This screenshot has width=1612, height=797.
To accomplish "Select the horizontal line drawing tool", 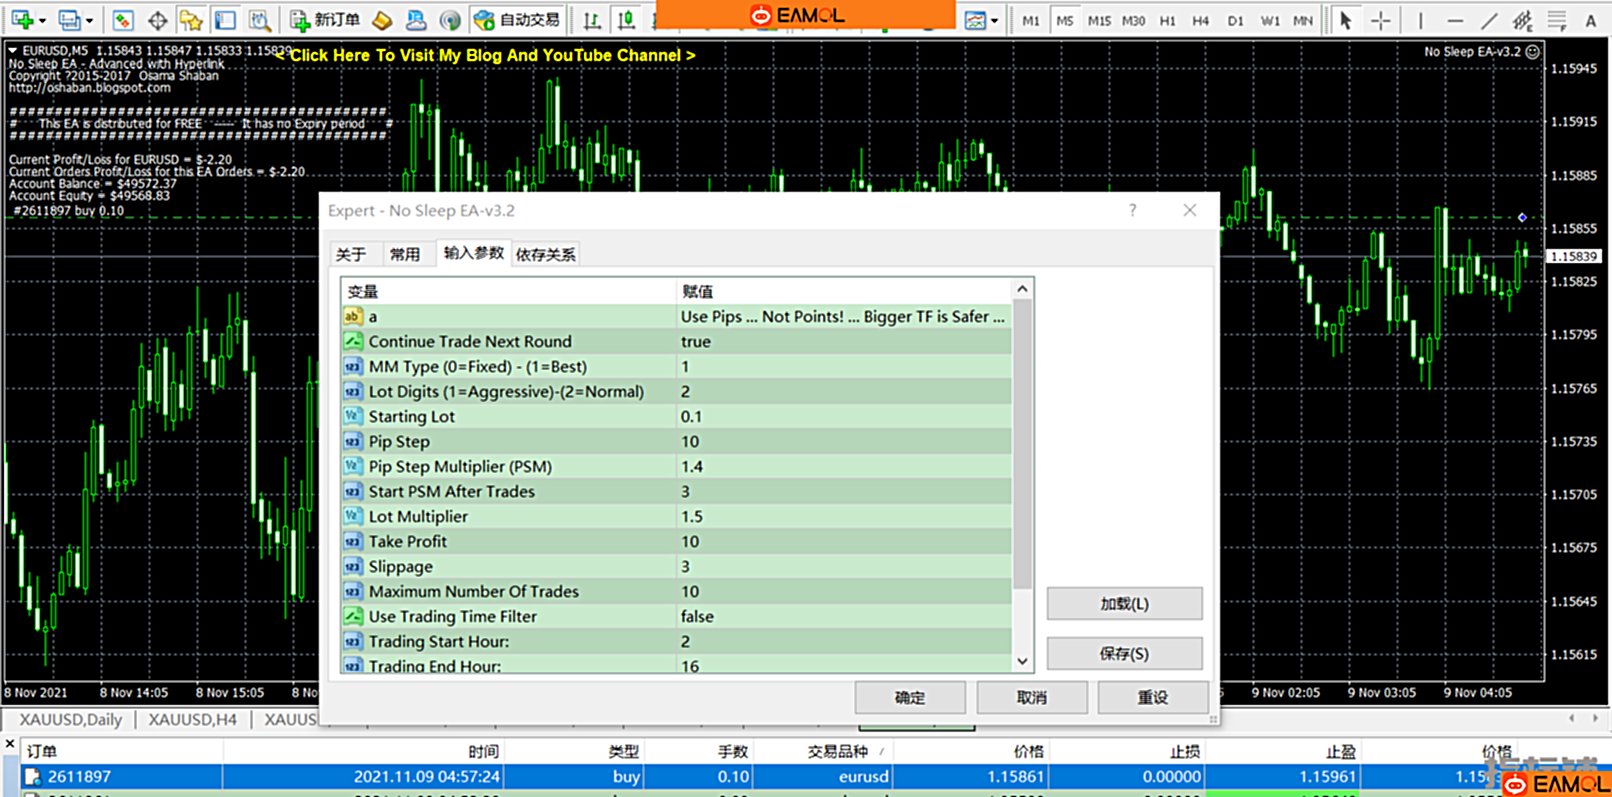I will coord(1455,20).
